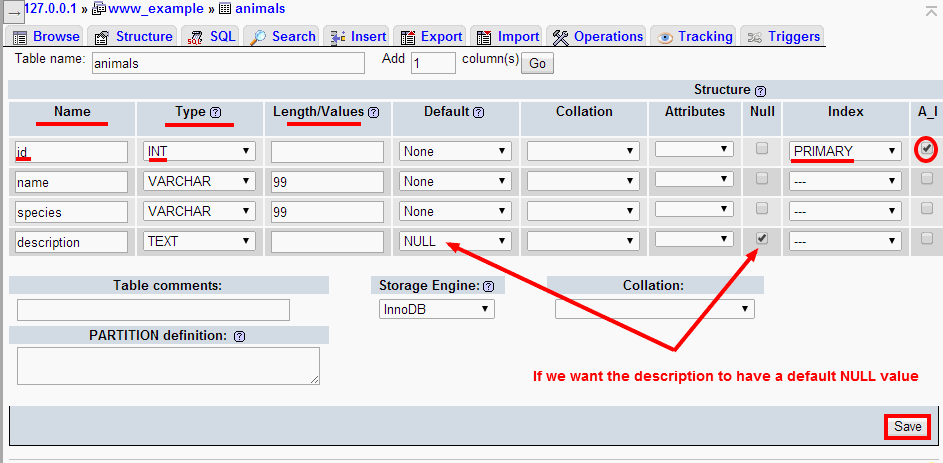The width and height of the screenshot is (943, 463).
Task: Open the Insert tab
Action: click(x=357, y=36)
